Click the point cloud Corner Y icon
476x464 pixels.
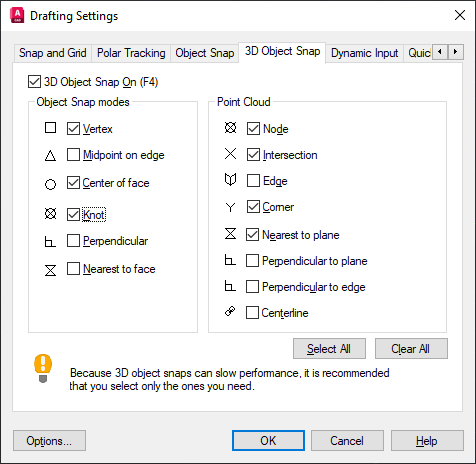[x=230, y=207]
